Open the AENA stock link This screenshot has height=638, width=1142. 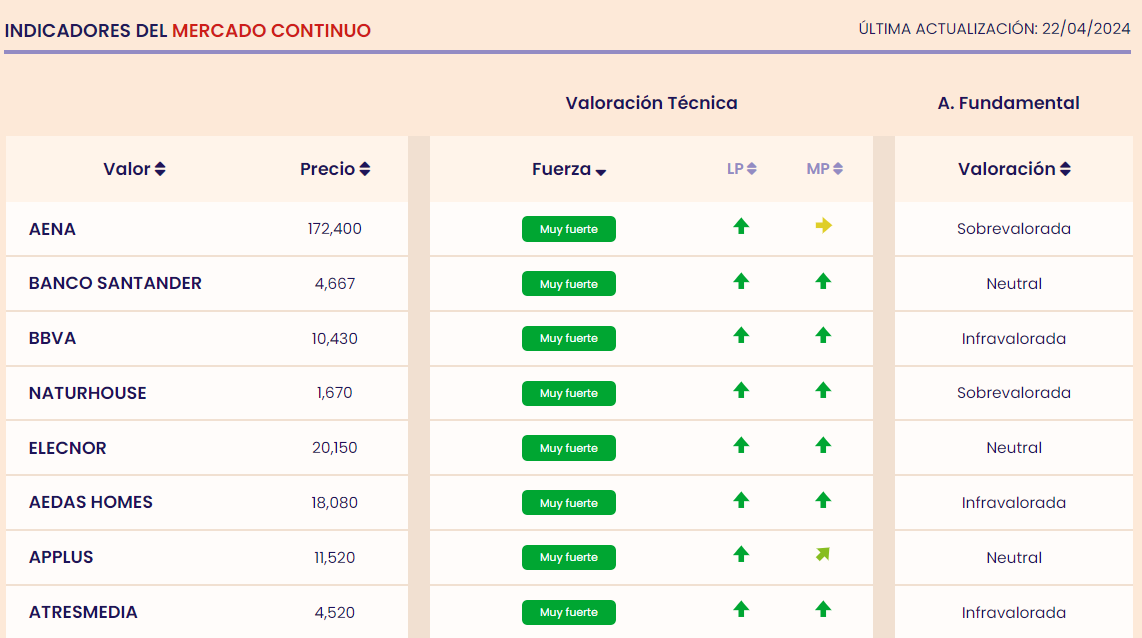pos(52,229)
